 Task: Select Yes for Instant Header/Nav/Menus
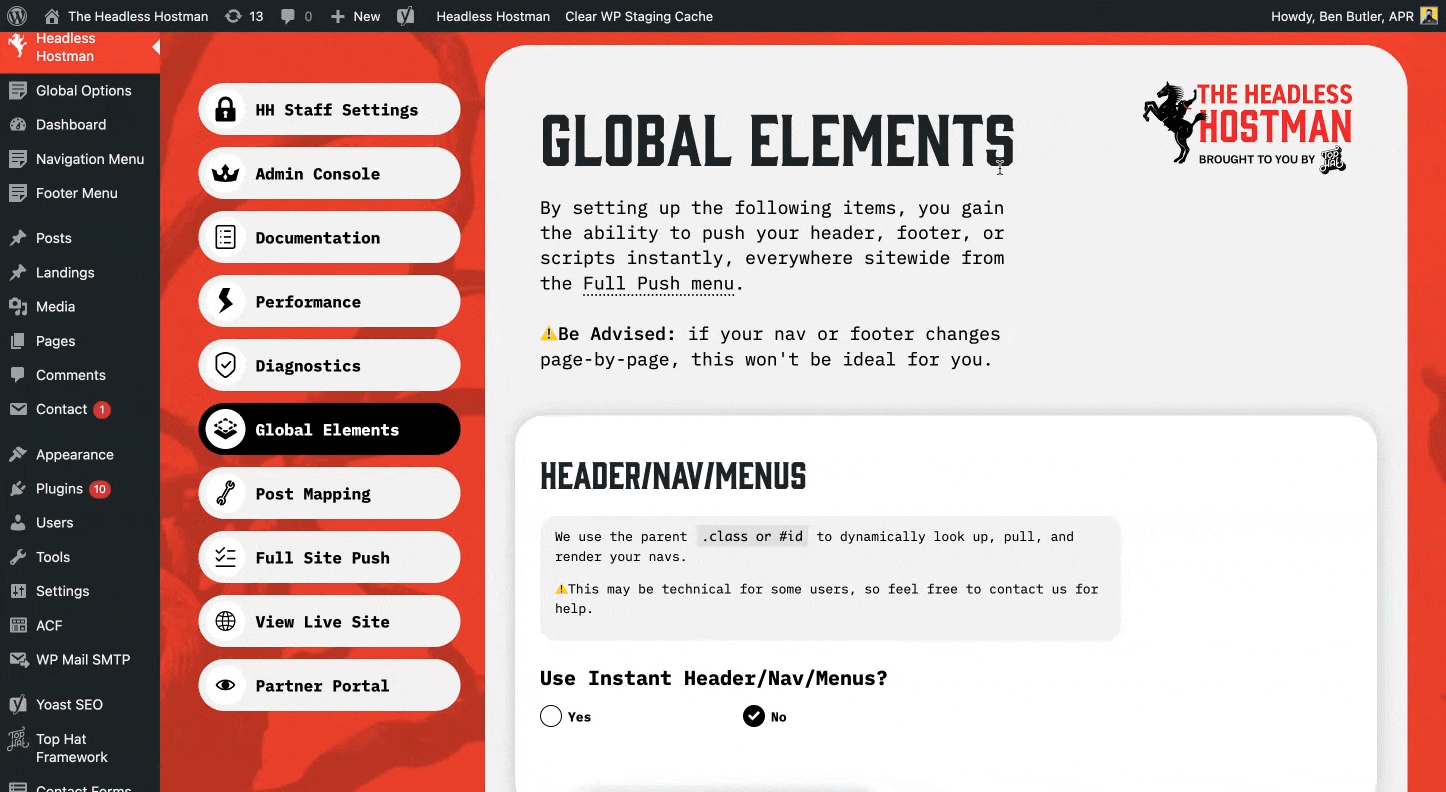[550, 716]
